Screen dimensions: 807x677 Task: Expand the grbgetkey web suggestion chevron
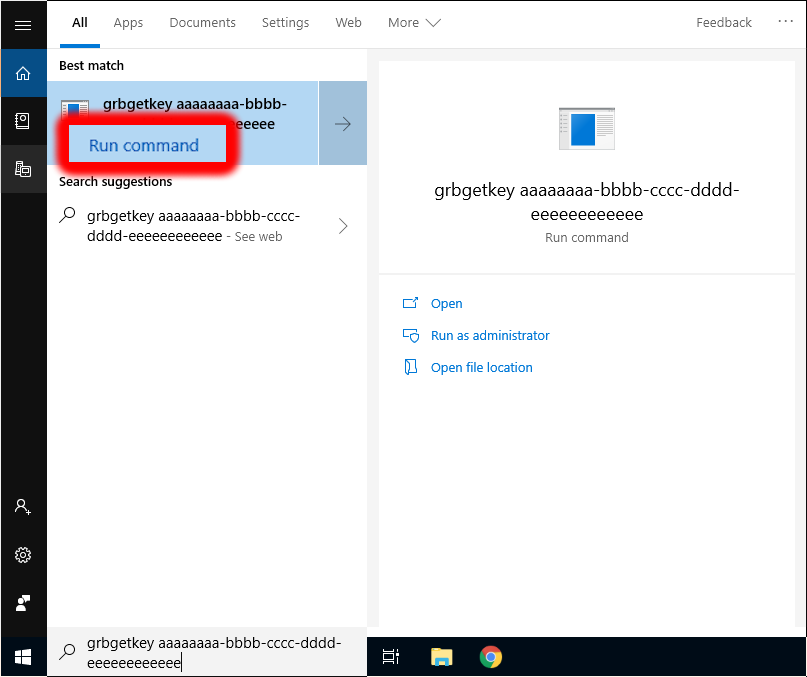point(343,226)
